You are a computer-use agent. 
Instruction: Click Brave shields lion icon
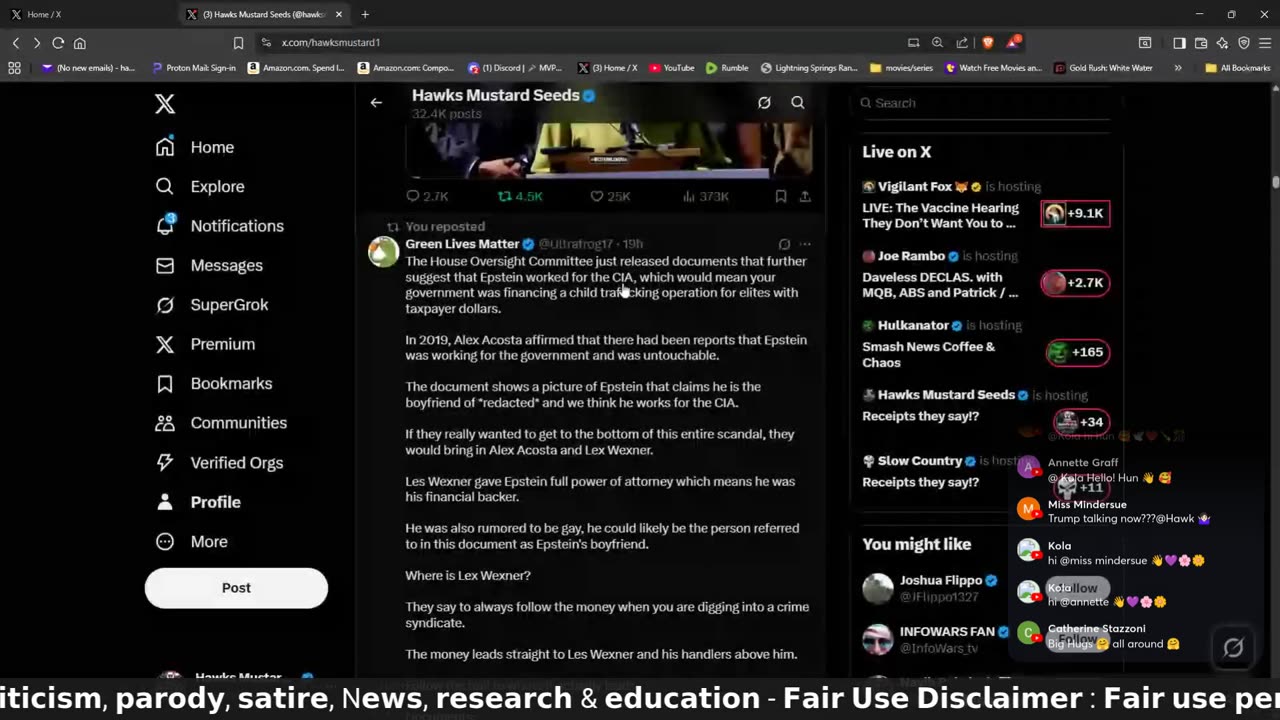[x=988, y=42]
